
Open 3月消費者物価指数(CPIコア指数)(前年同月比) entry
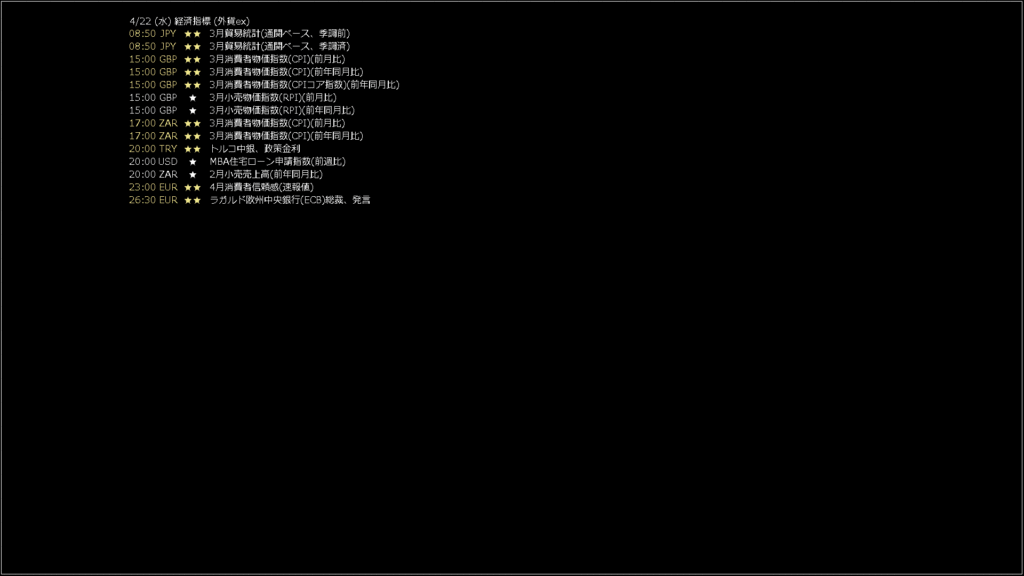pyautogui.click(x=304, y=85)
